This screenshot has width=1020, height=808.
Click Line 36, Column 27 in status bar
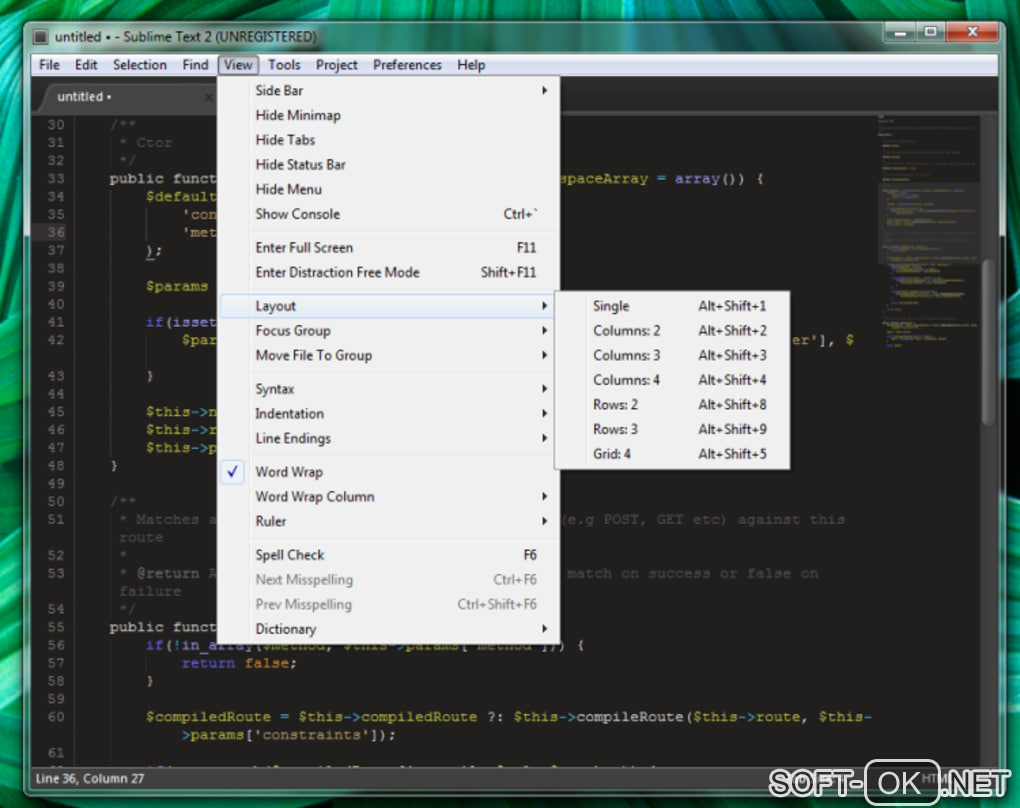tap(90, 779)
